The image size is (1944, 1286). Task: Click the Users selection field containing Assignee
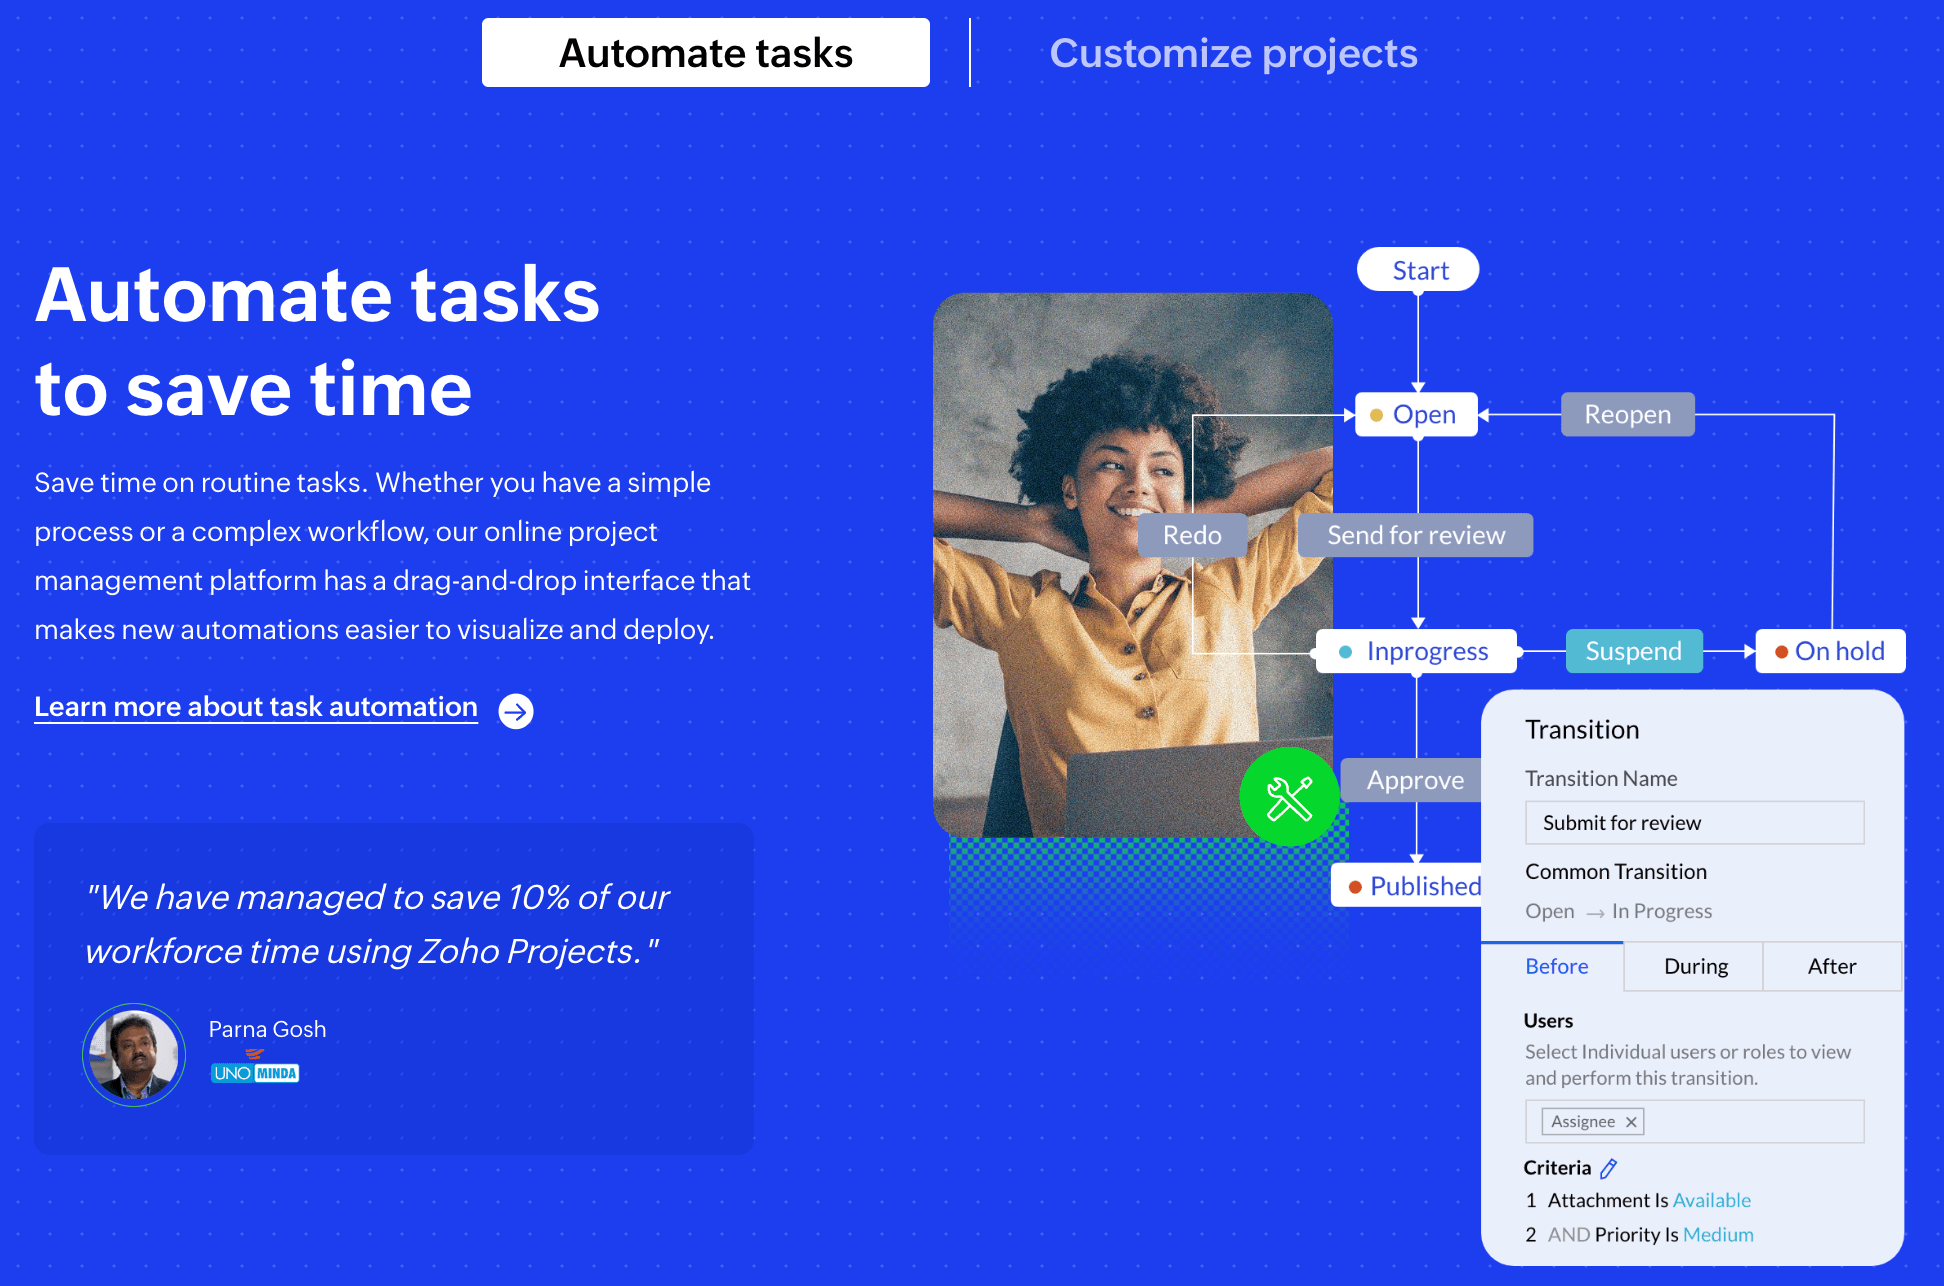pos(1750,1122)
